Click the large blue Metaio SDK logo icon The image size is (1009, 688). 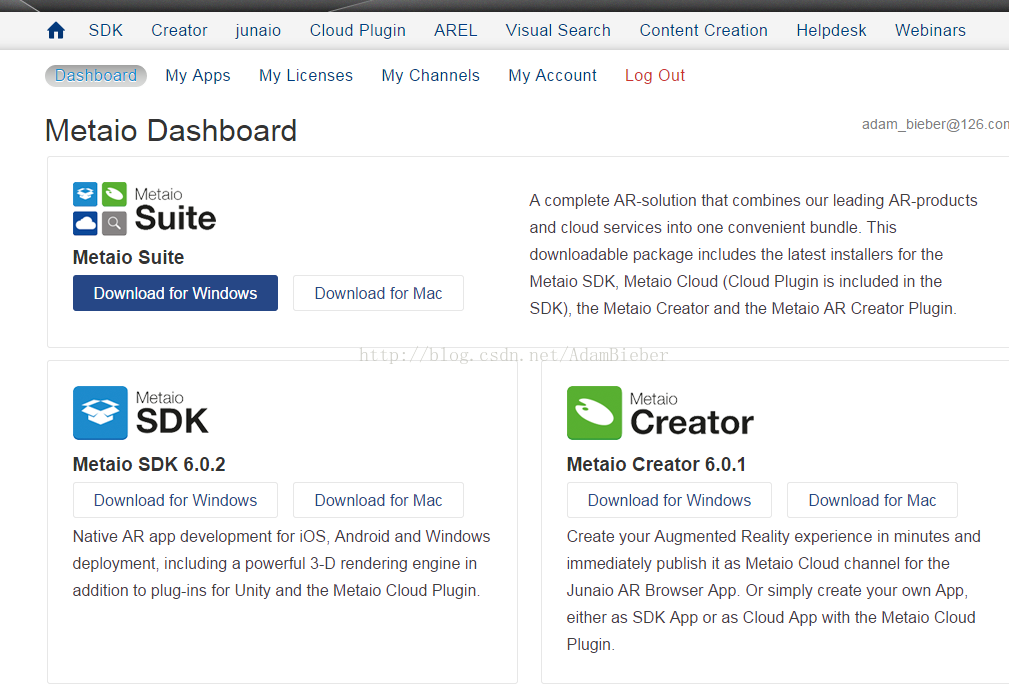coord(100,413)
